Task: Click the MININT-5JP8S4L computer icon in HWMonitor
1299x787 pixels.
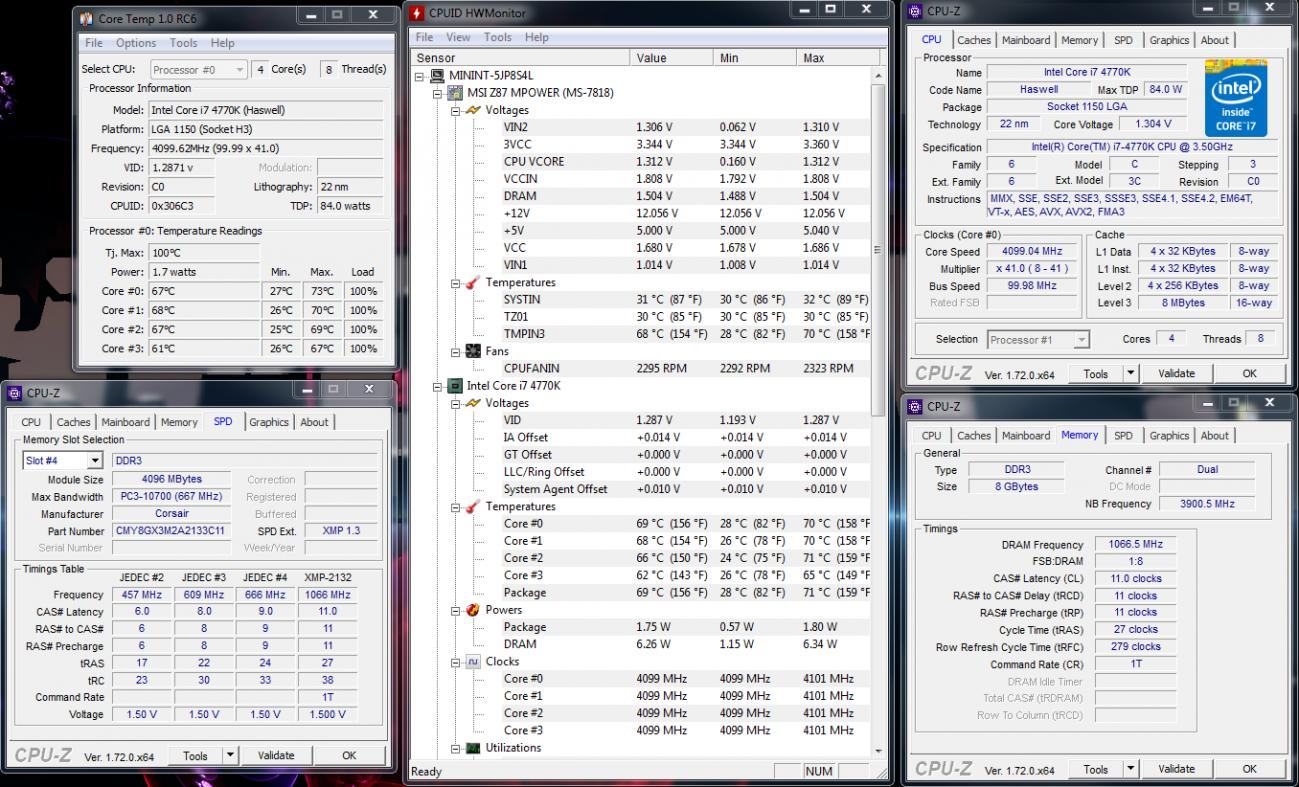Action: [x=437, y=75]
